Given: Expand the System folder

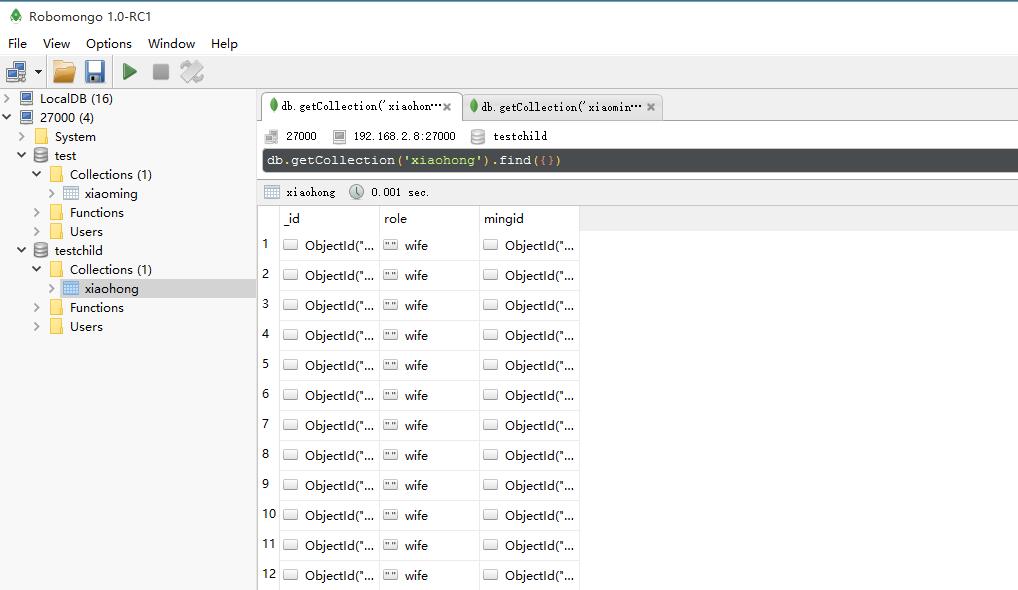Looking at the screenshot, I should 22,136.
